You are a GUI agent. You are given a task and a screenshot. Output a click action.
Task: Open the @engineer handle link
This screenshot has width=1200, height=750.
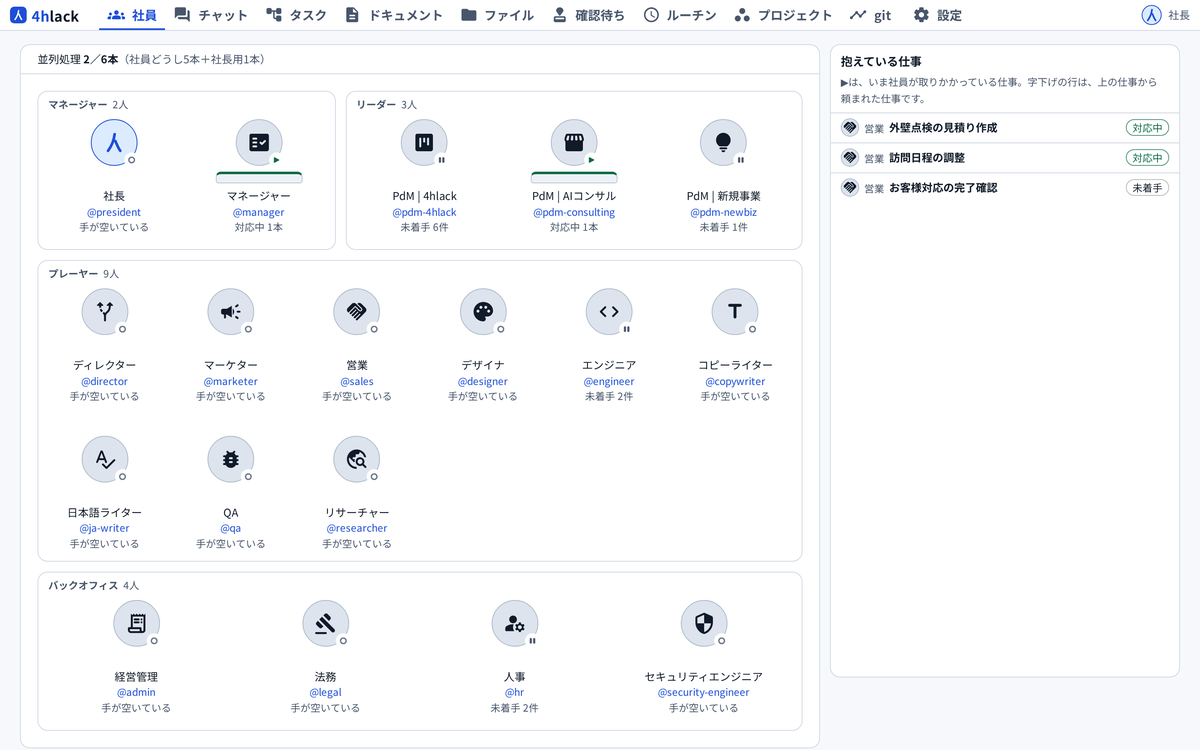coord(609,381)
